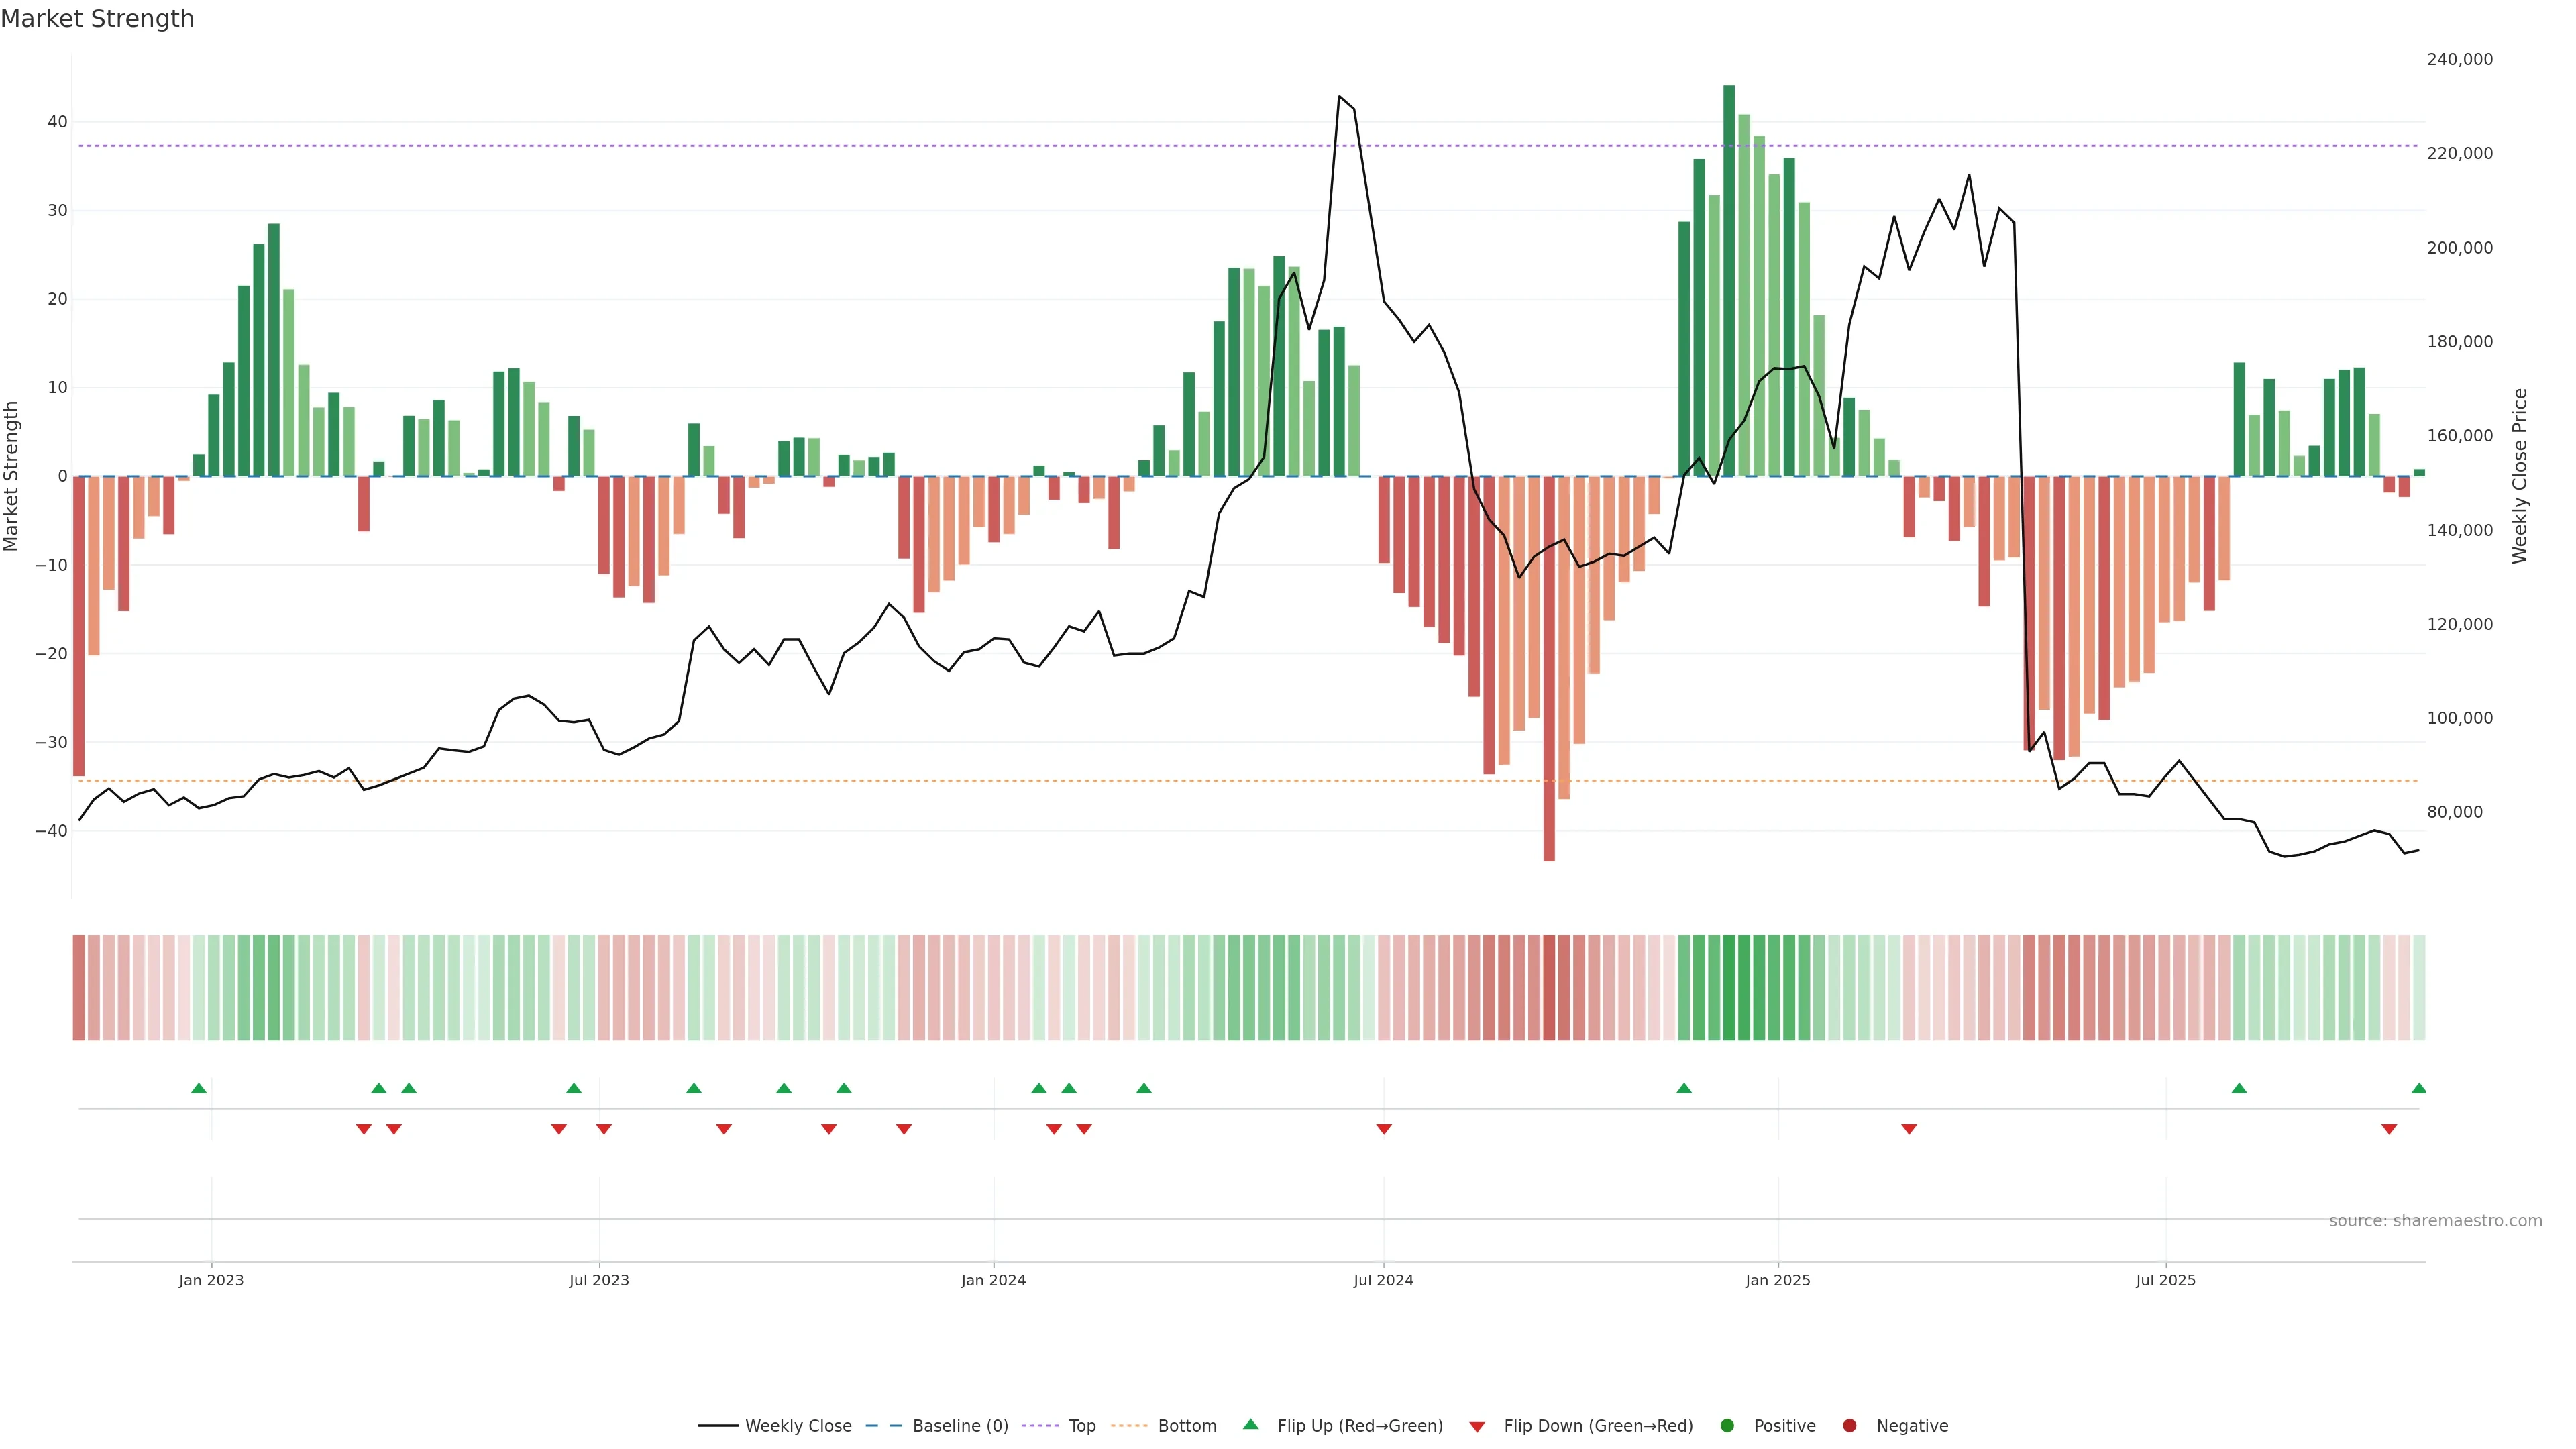Click the Market Strength chart title
The height and width of the screenshot is (1449, 2576).
(x=97, y=19)
